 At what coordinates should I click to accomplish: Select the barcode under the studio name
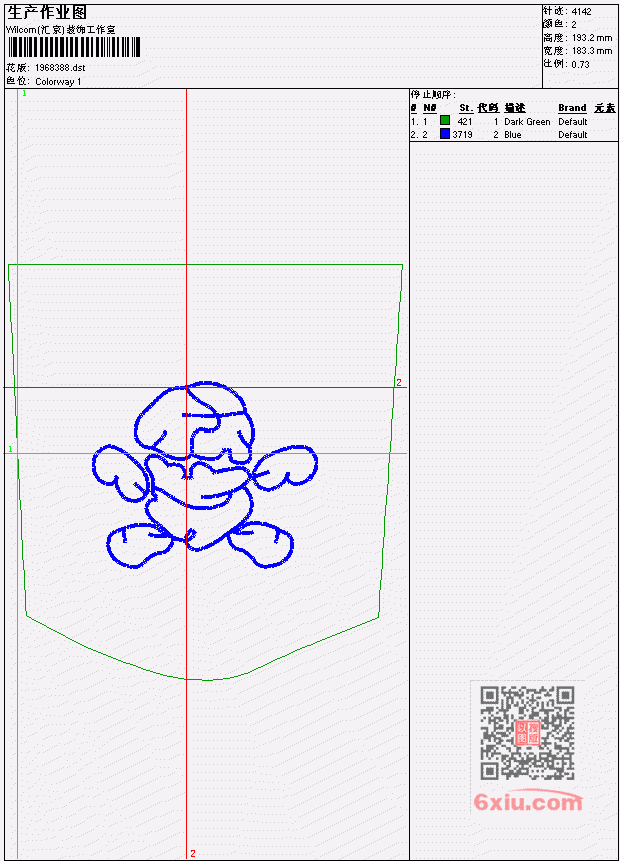pos(75,47)
